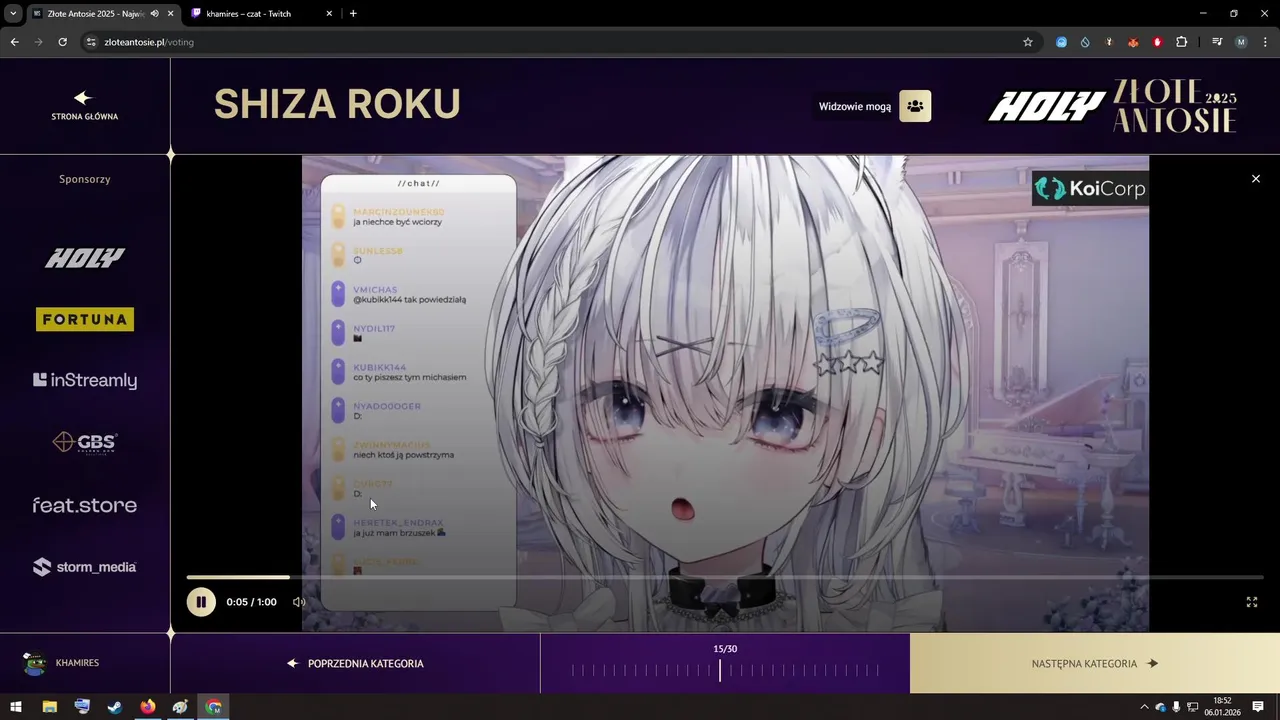
Task: Open the tab search dropdown arrow
Action: pos(13,14)
